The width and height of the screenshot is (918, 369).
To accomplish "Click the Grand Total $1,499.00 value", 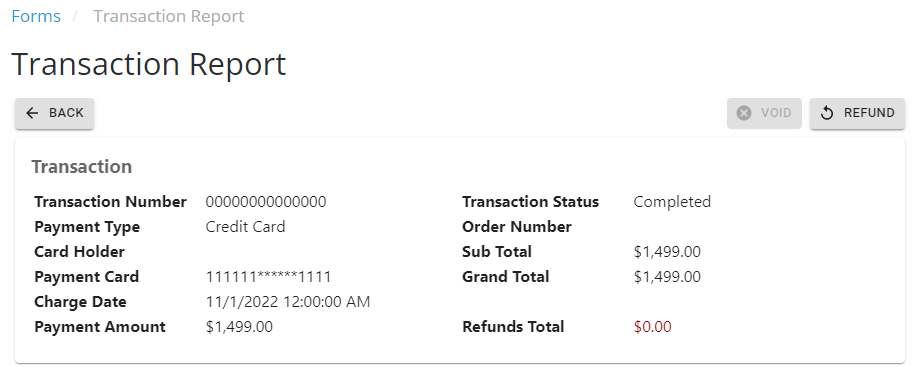I will pos(667,277).
